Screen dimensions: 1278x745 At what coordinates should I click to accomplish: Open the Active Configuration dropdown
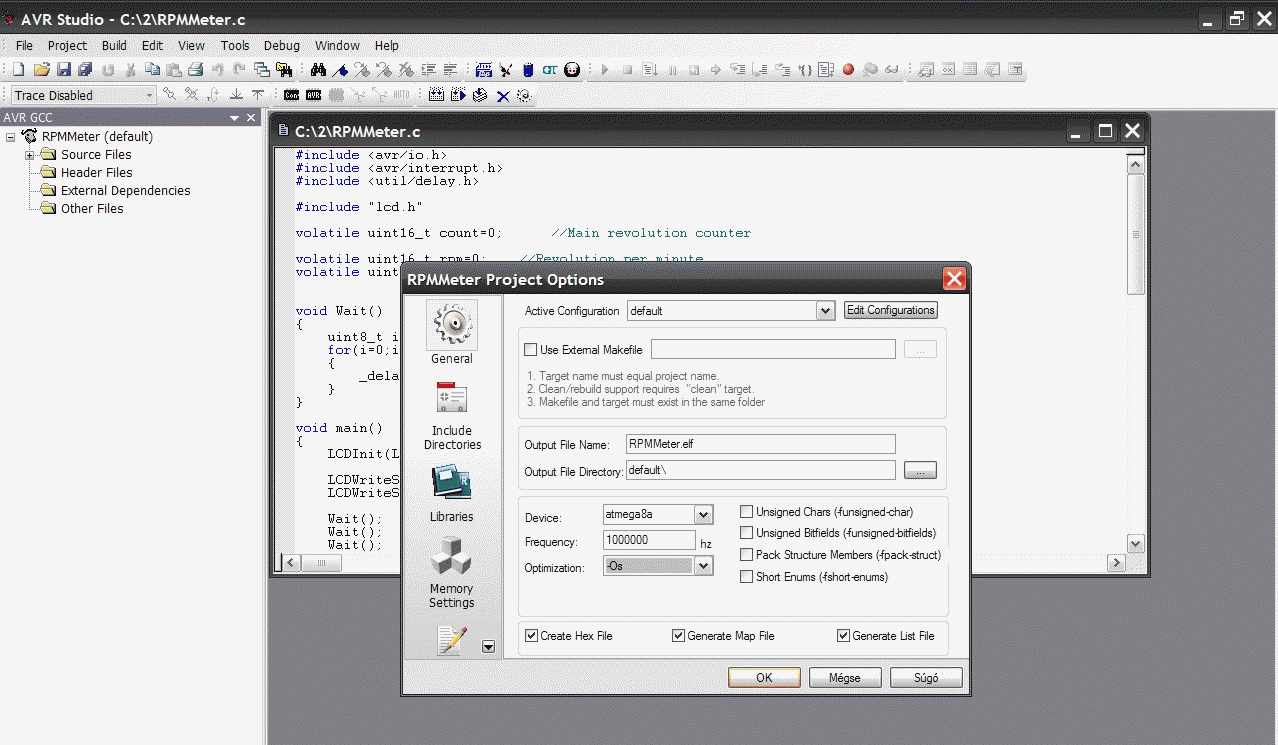[x=825, y=311]
